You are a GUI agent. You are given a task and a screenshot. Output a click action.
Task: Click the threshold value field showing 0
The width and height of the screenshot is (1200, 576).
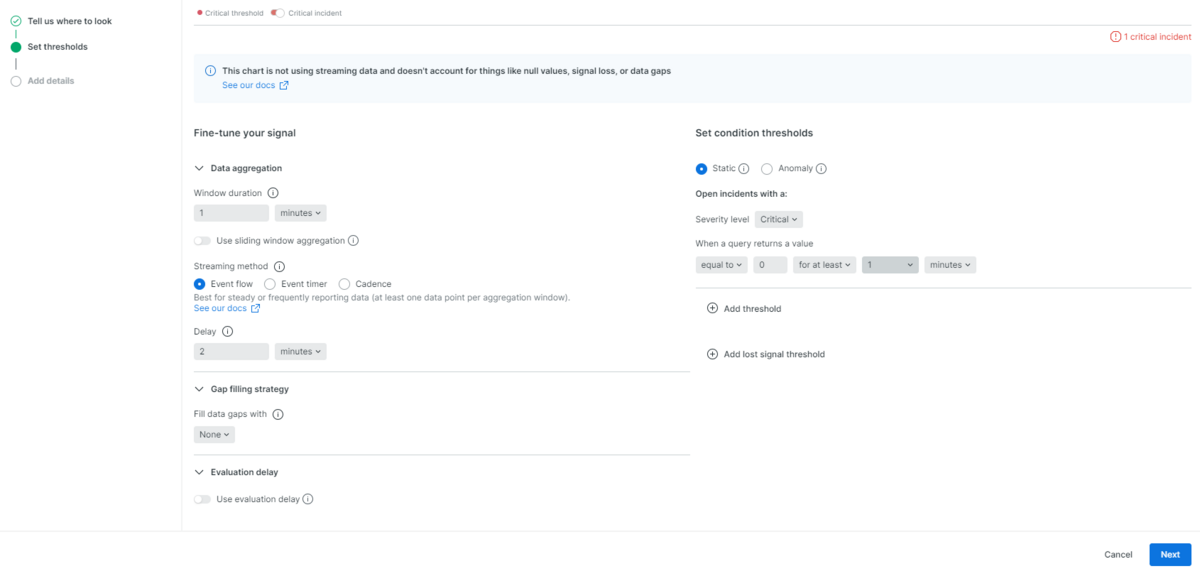tap(770, 265)
